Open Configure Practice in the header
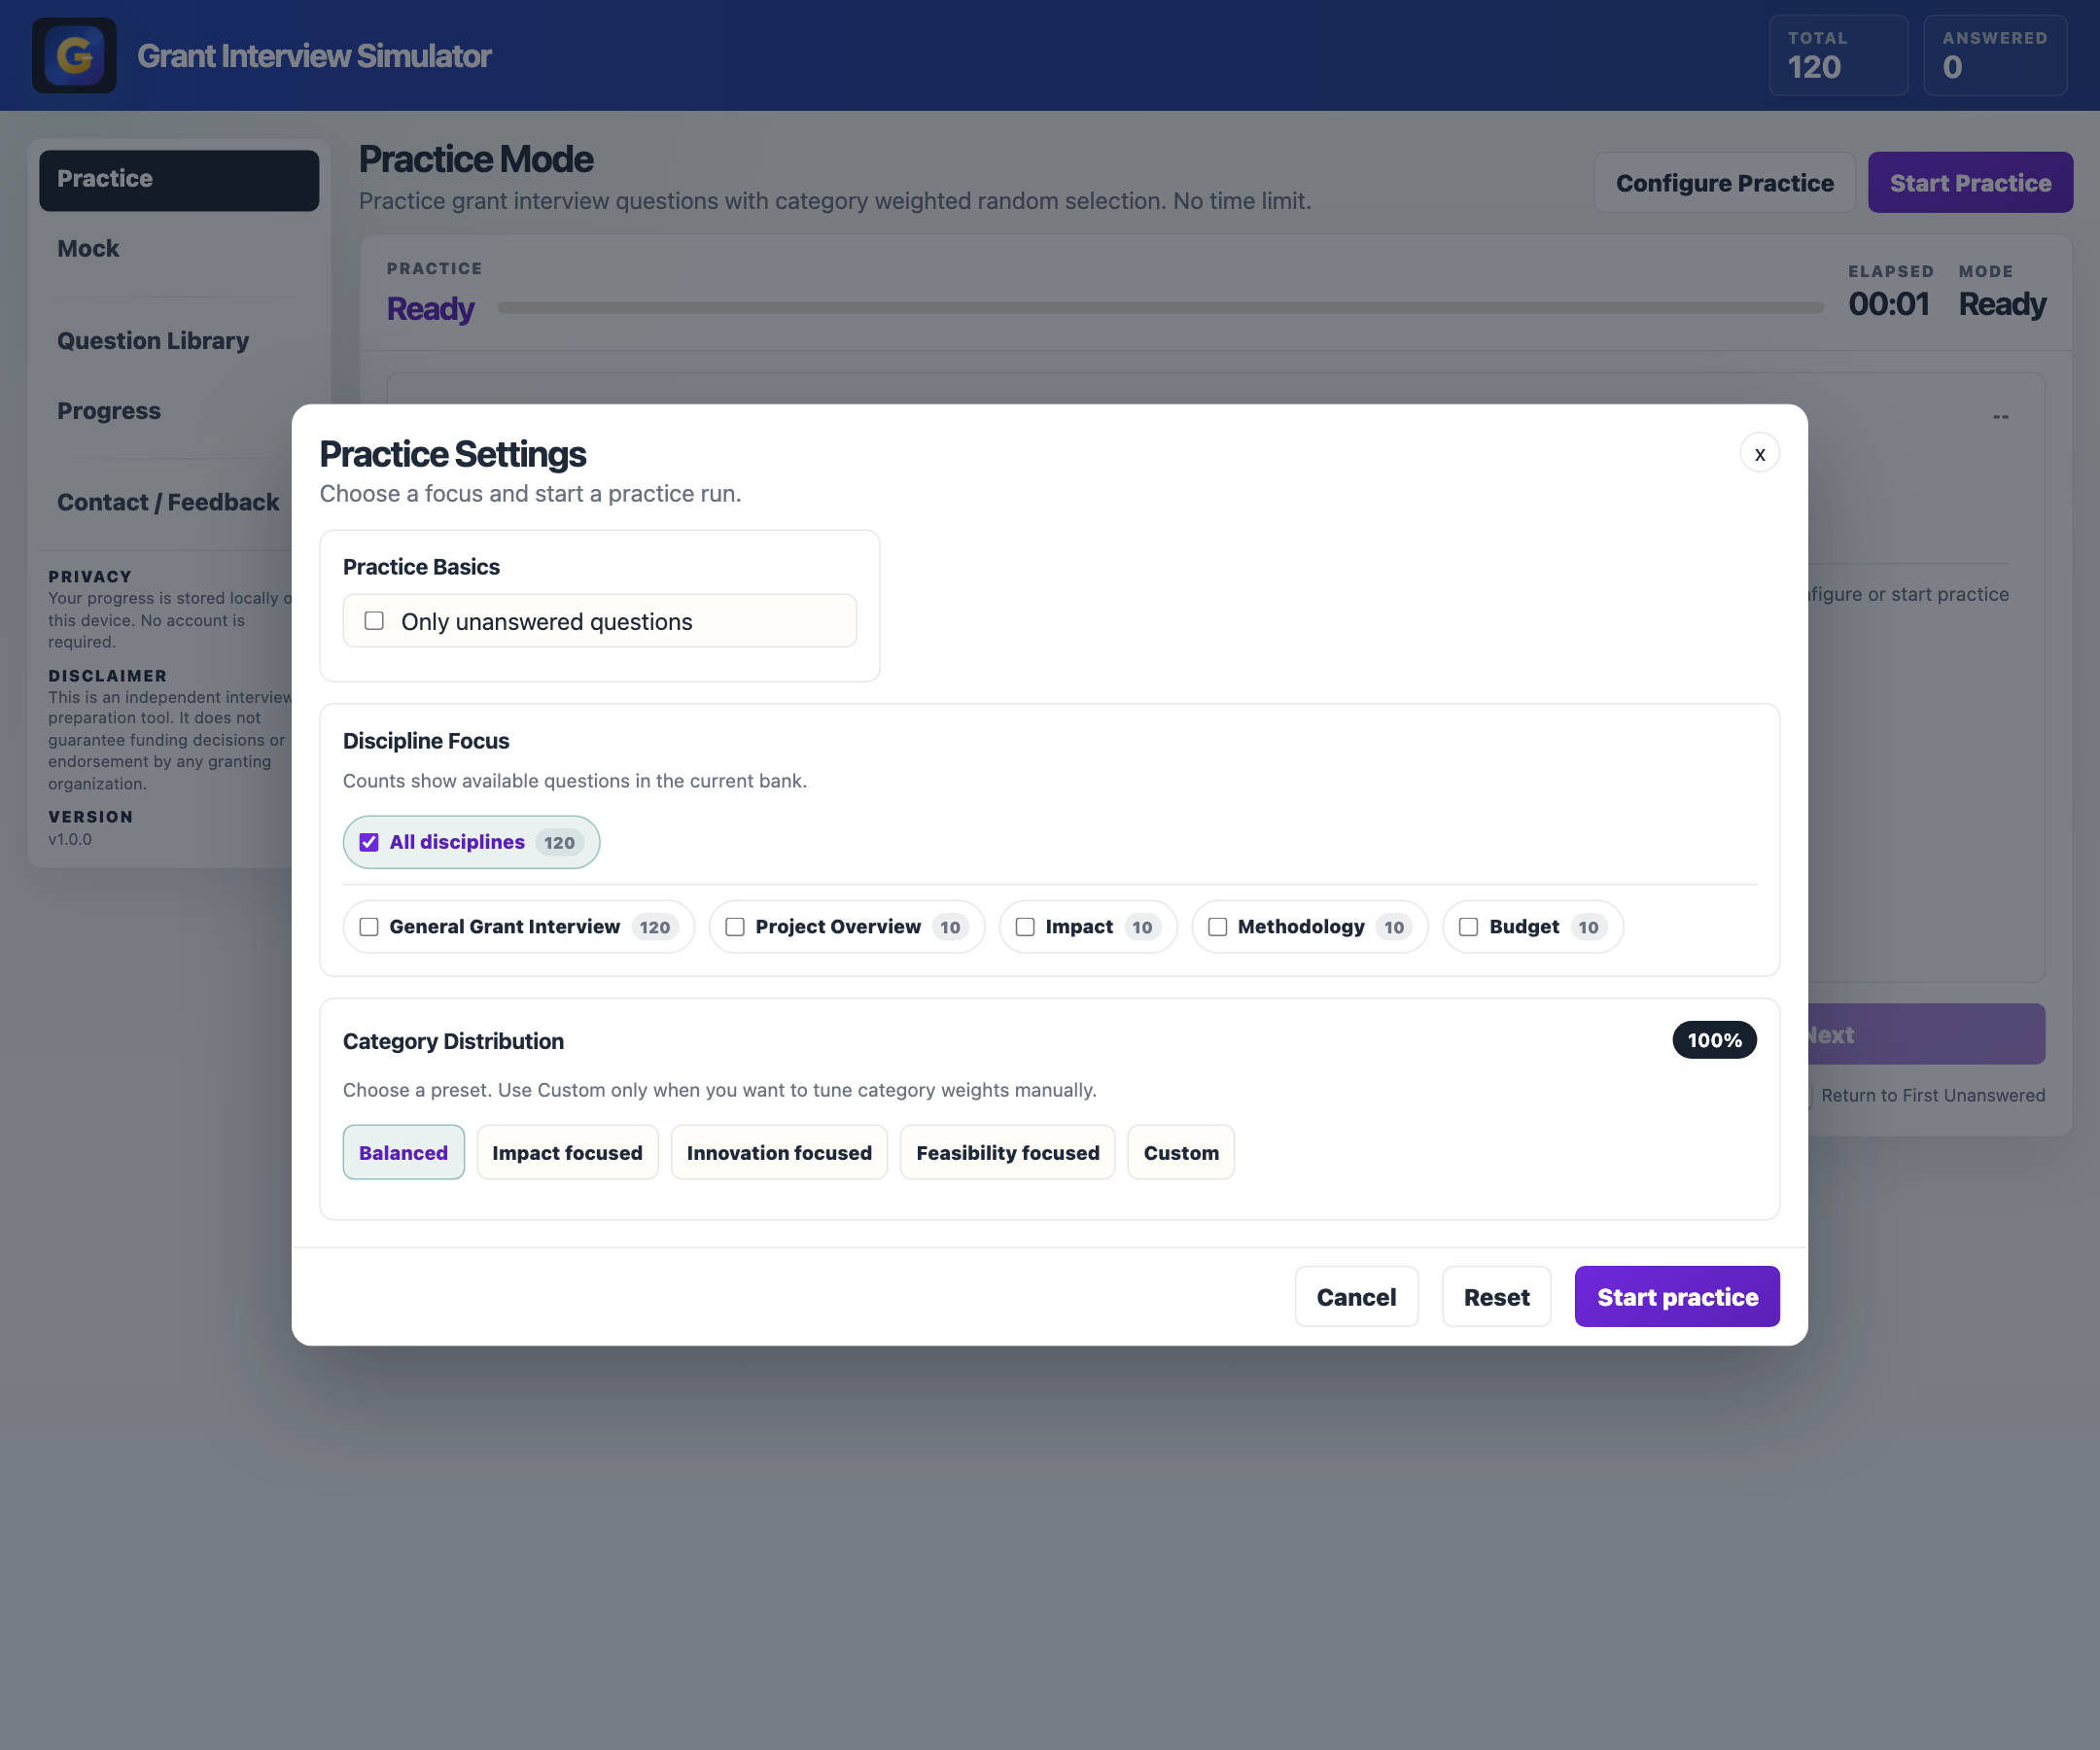The height and width of the screenshot is (1750, 2100). point(1724,182)
